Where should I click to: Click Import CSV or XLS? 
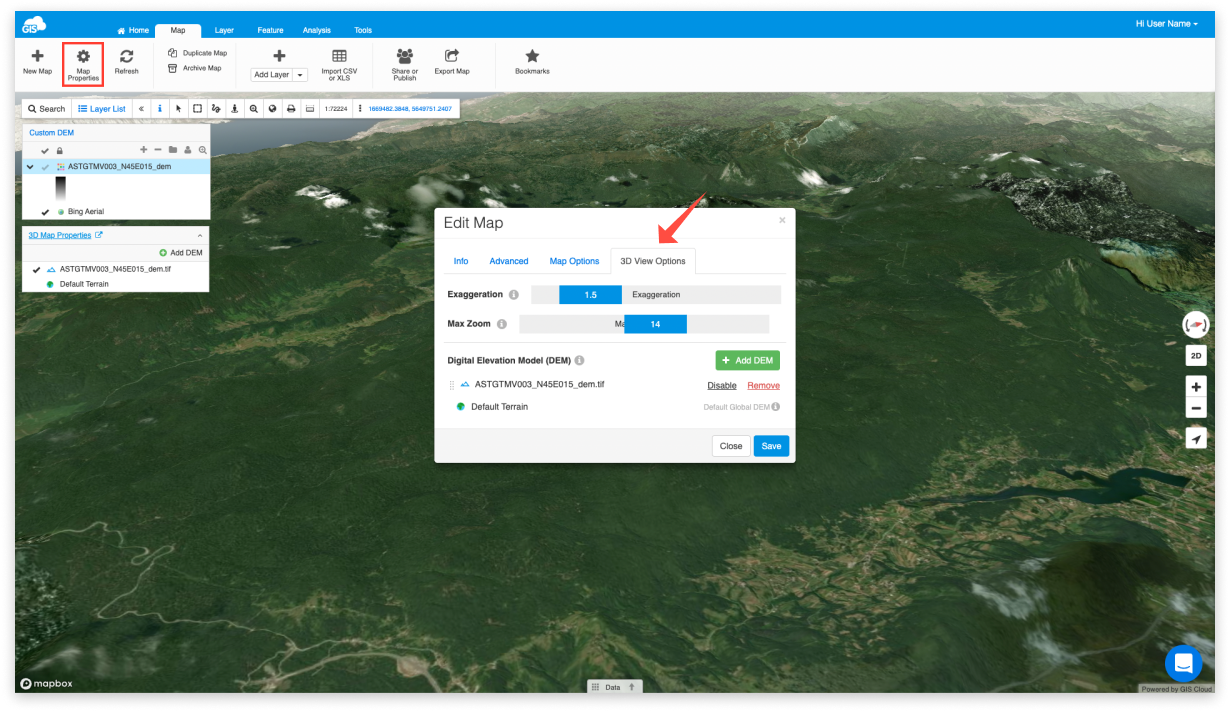tap(339, 65)
